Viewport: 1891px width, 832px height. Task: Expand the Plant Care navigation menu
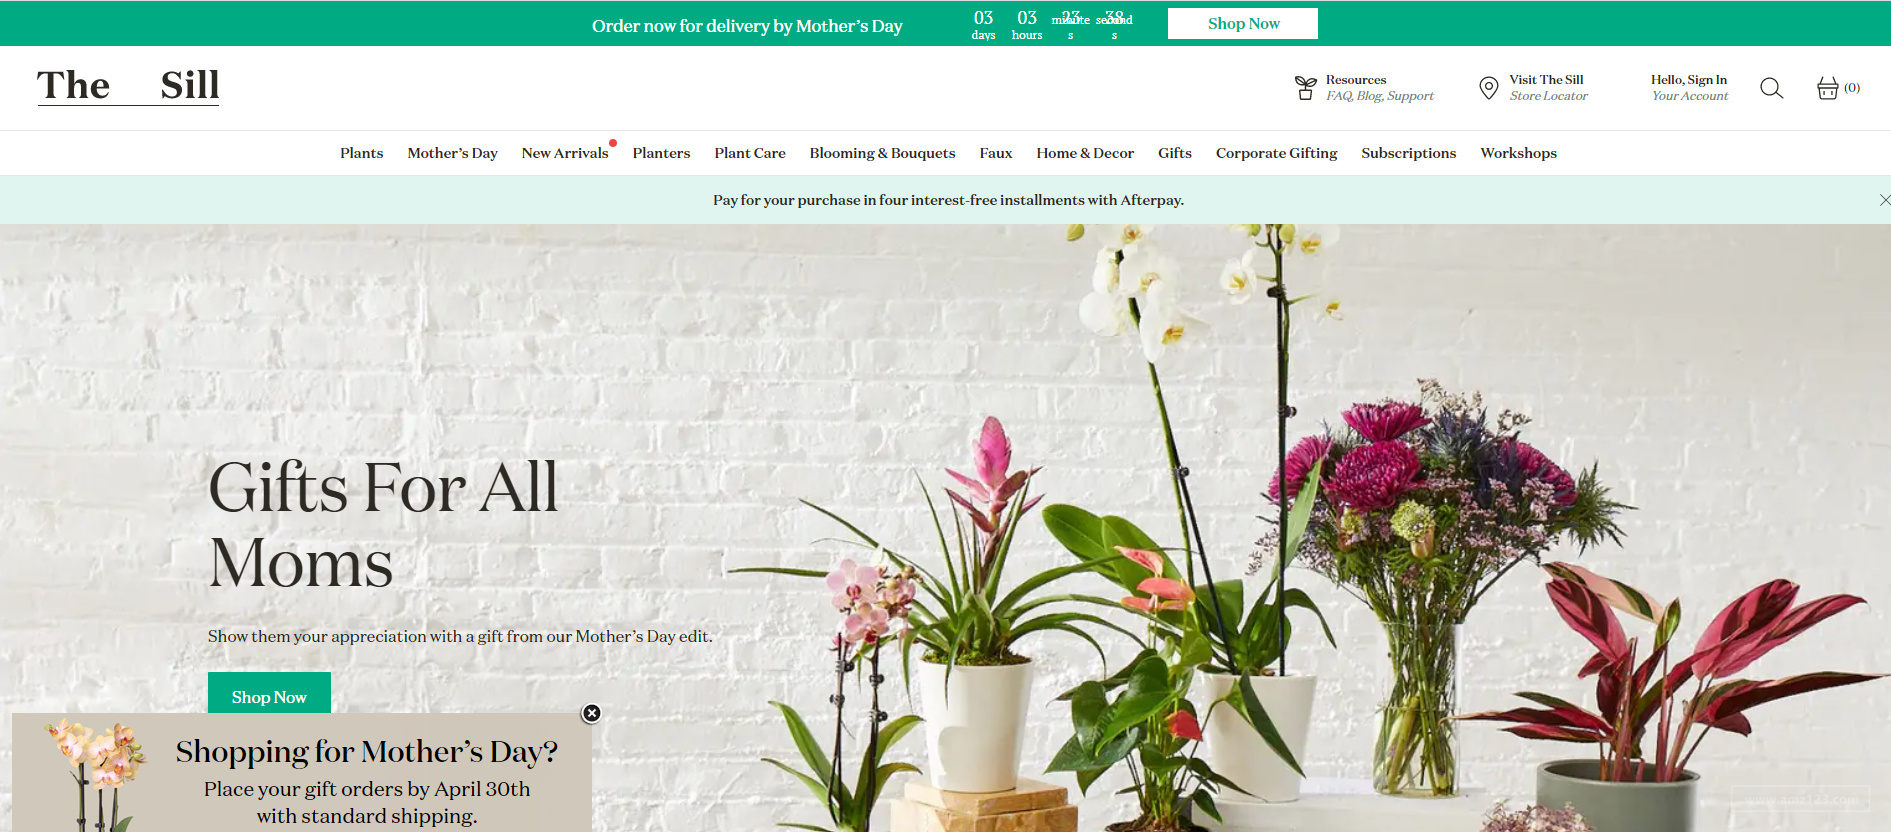click(x=750, y=153)
